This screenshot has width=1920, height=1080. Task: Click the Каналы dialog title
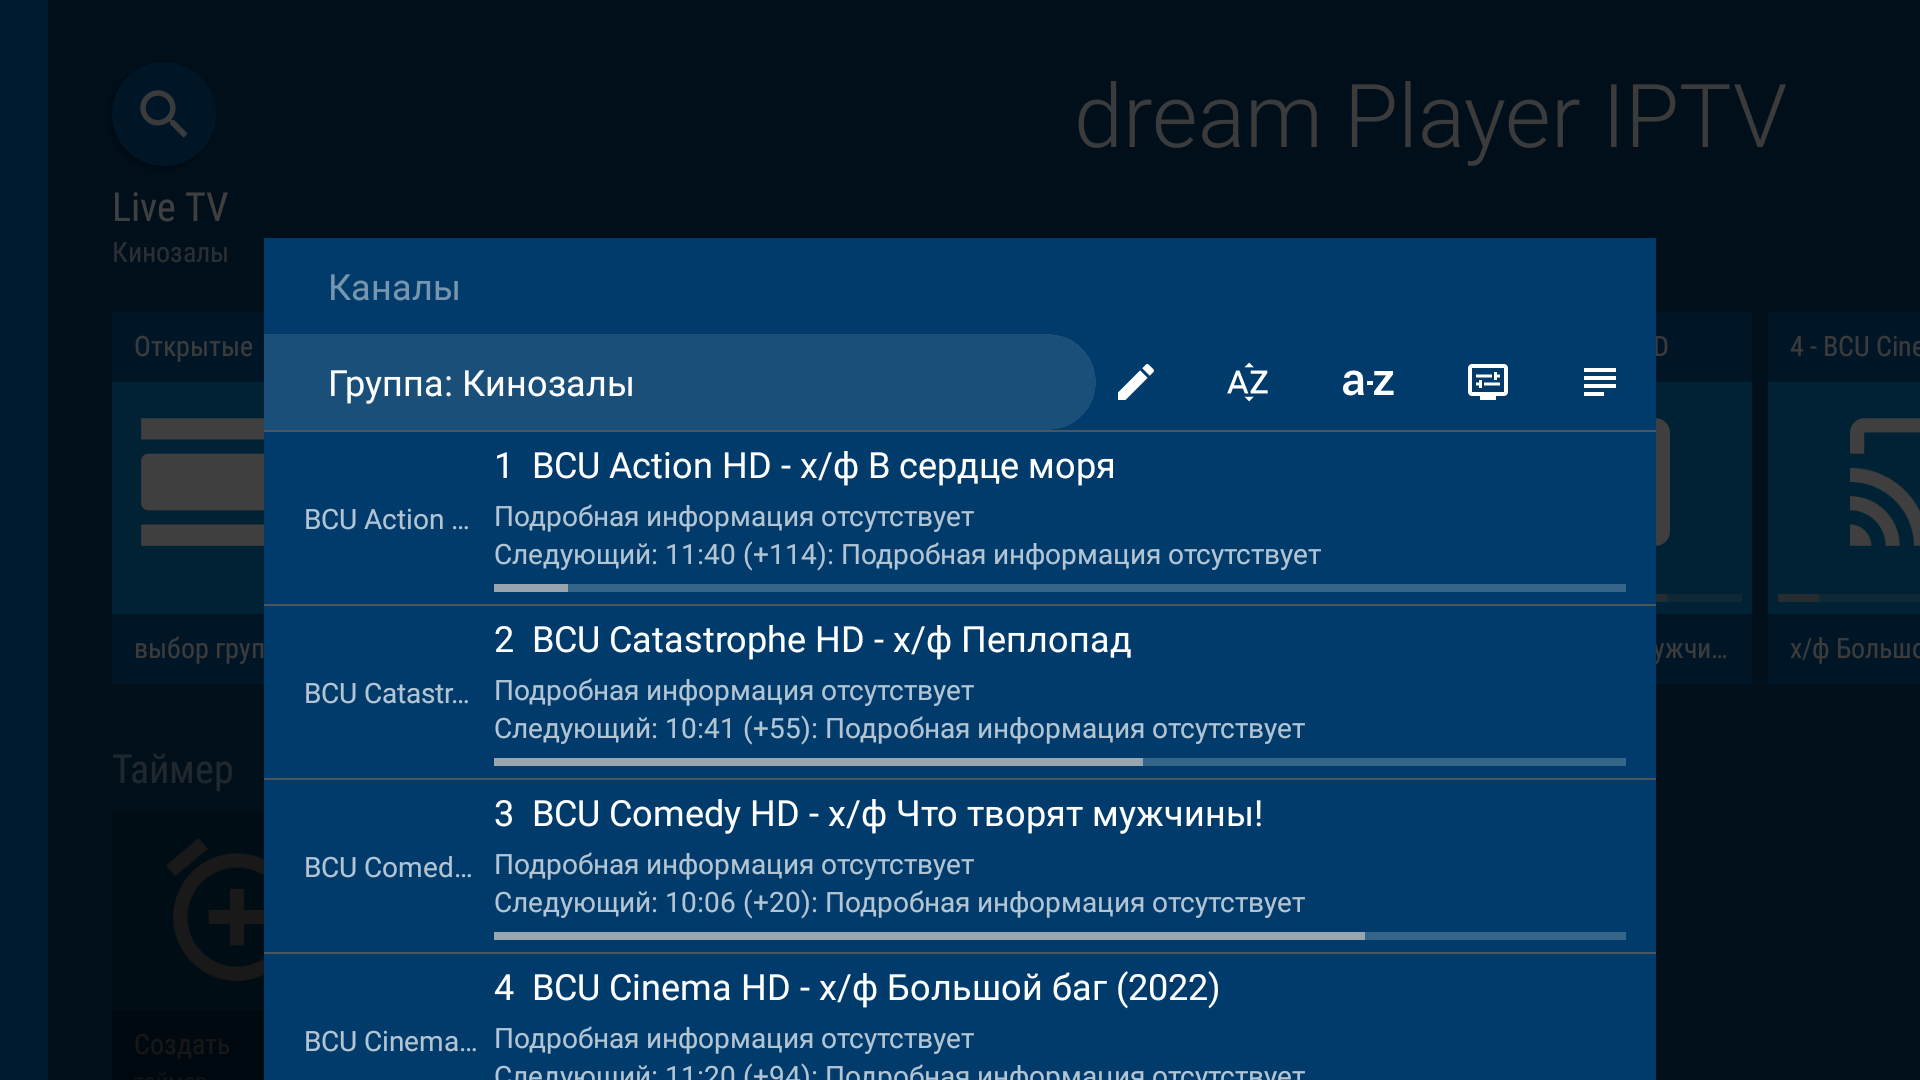tap(394, 288)
